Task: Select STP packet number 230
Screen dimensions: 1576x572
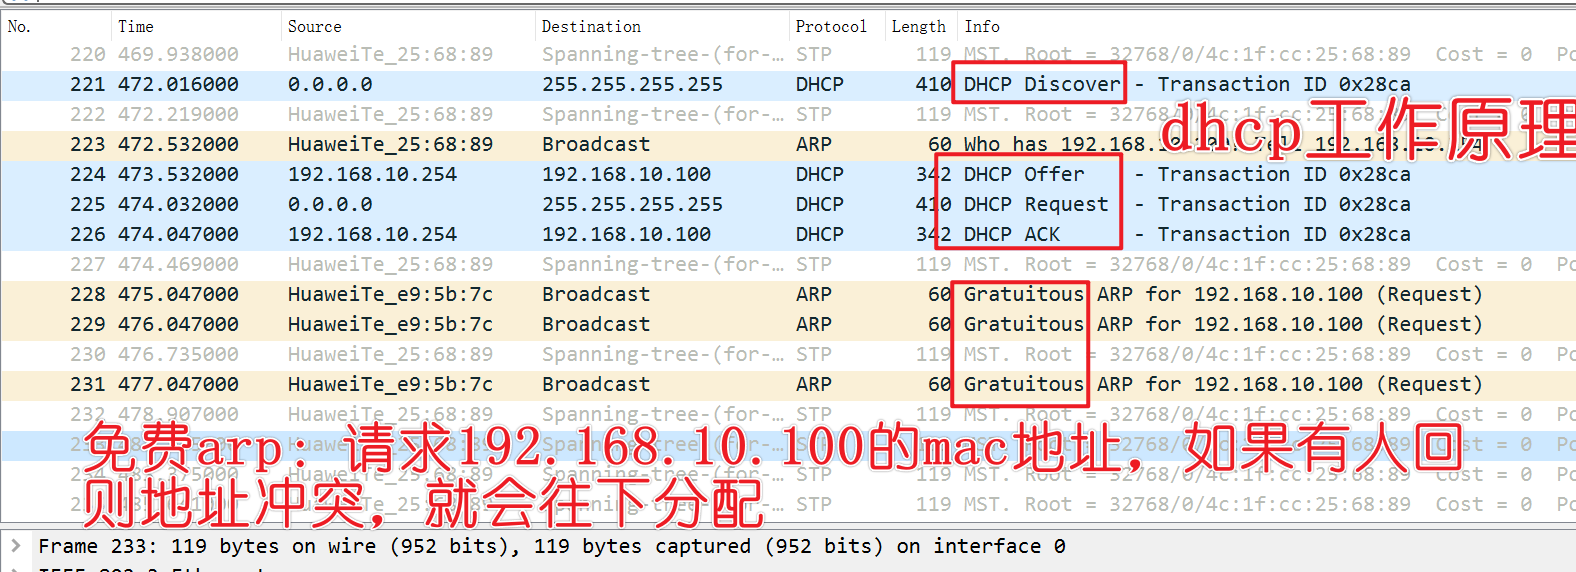Action: coord(600,355)
